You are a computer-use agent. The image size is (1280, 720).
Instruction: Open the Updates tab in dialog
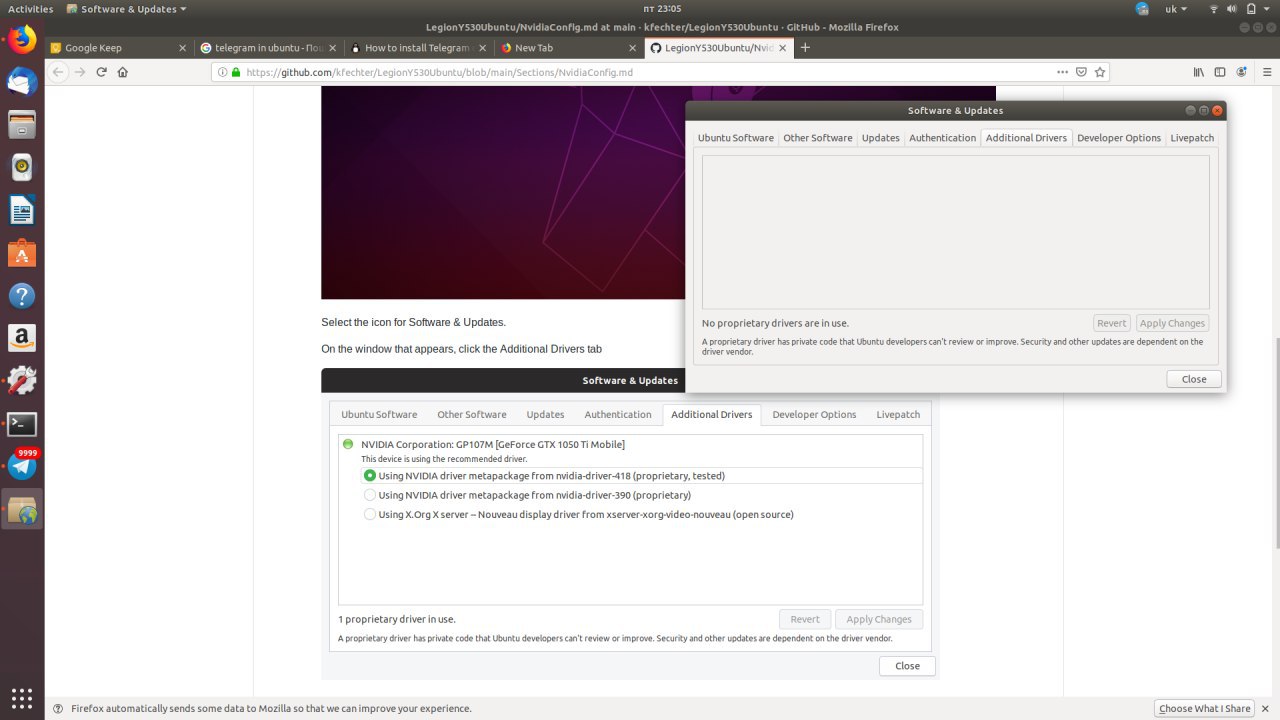pos(880,138)
